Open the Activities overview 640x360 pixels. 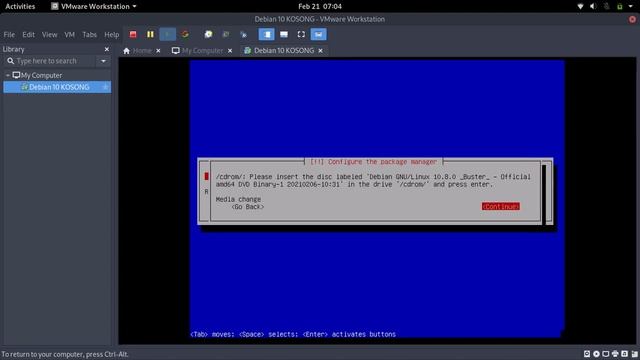(x=20, y=7)
